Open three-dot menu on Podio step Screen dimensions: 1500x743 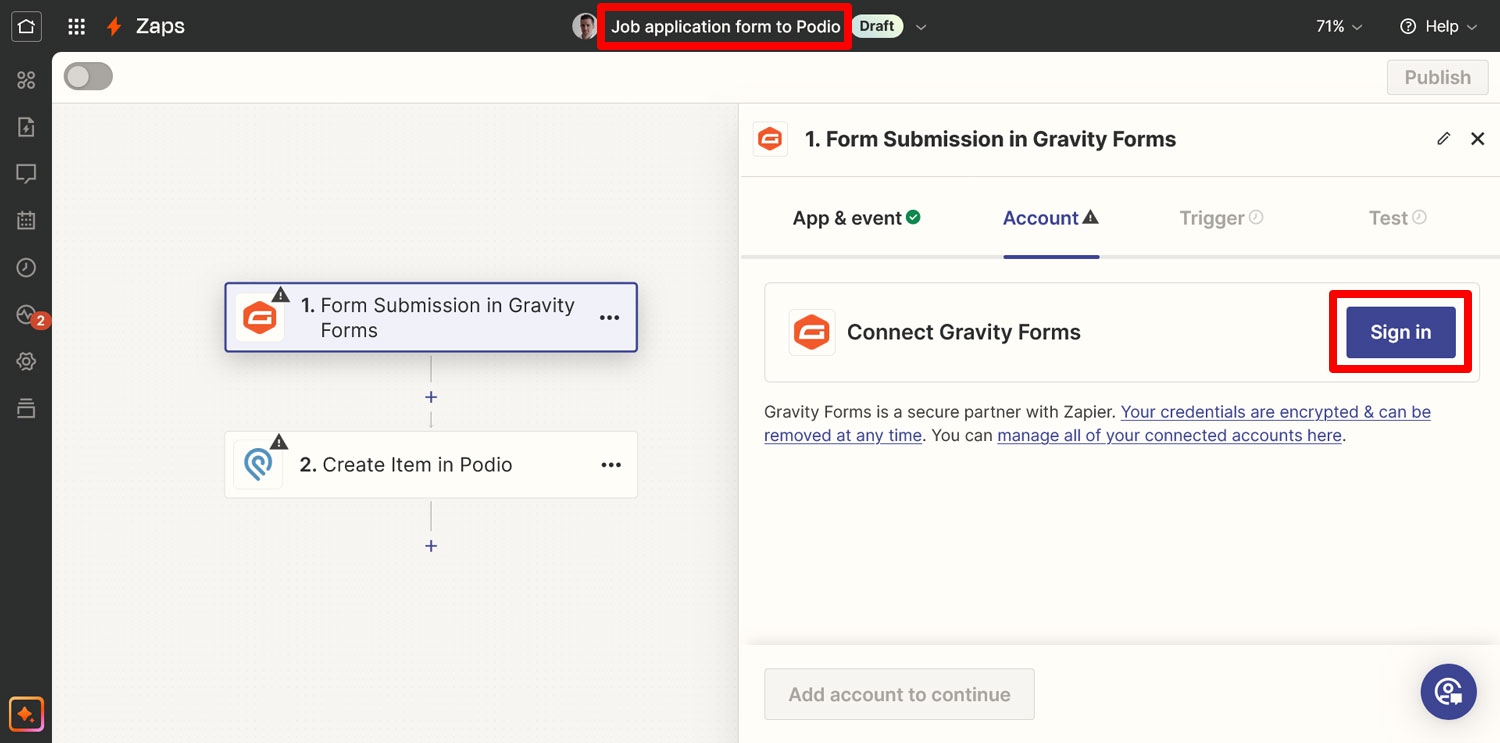click(x=611, y=465)
